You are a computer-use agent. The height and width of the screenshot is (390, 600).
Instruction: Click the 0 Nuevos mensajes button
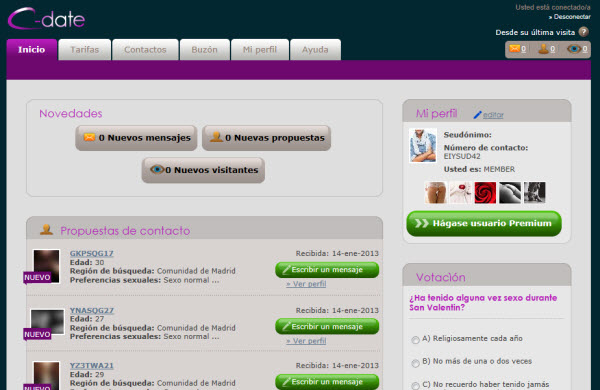tap(136, 138)
